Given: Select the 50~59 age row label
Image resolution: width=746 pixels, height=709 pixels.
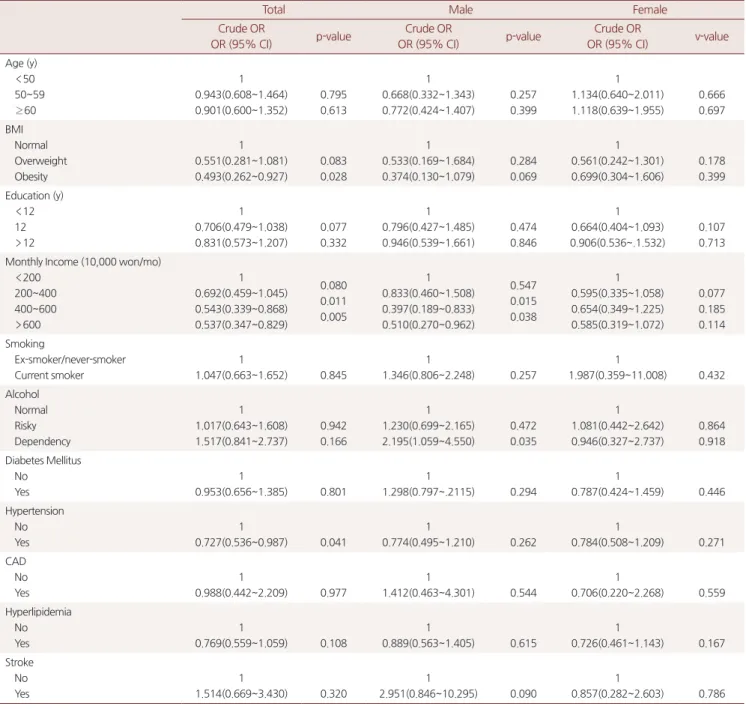Looking at the screenshot, I should coord(29,95).
